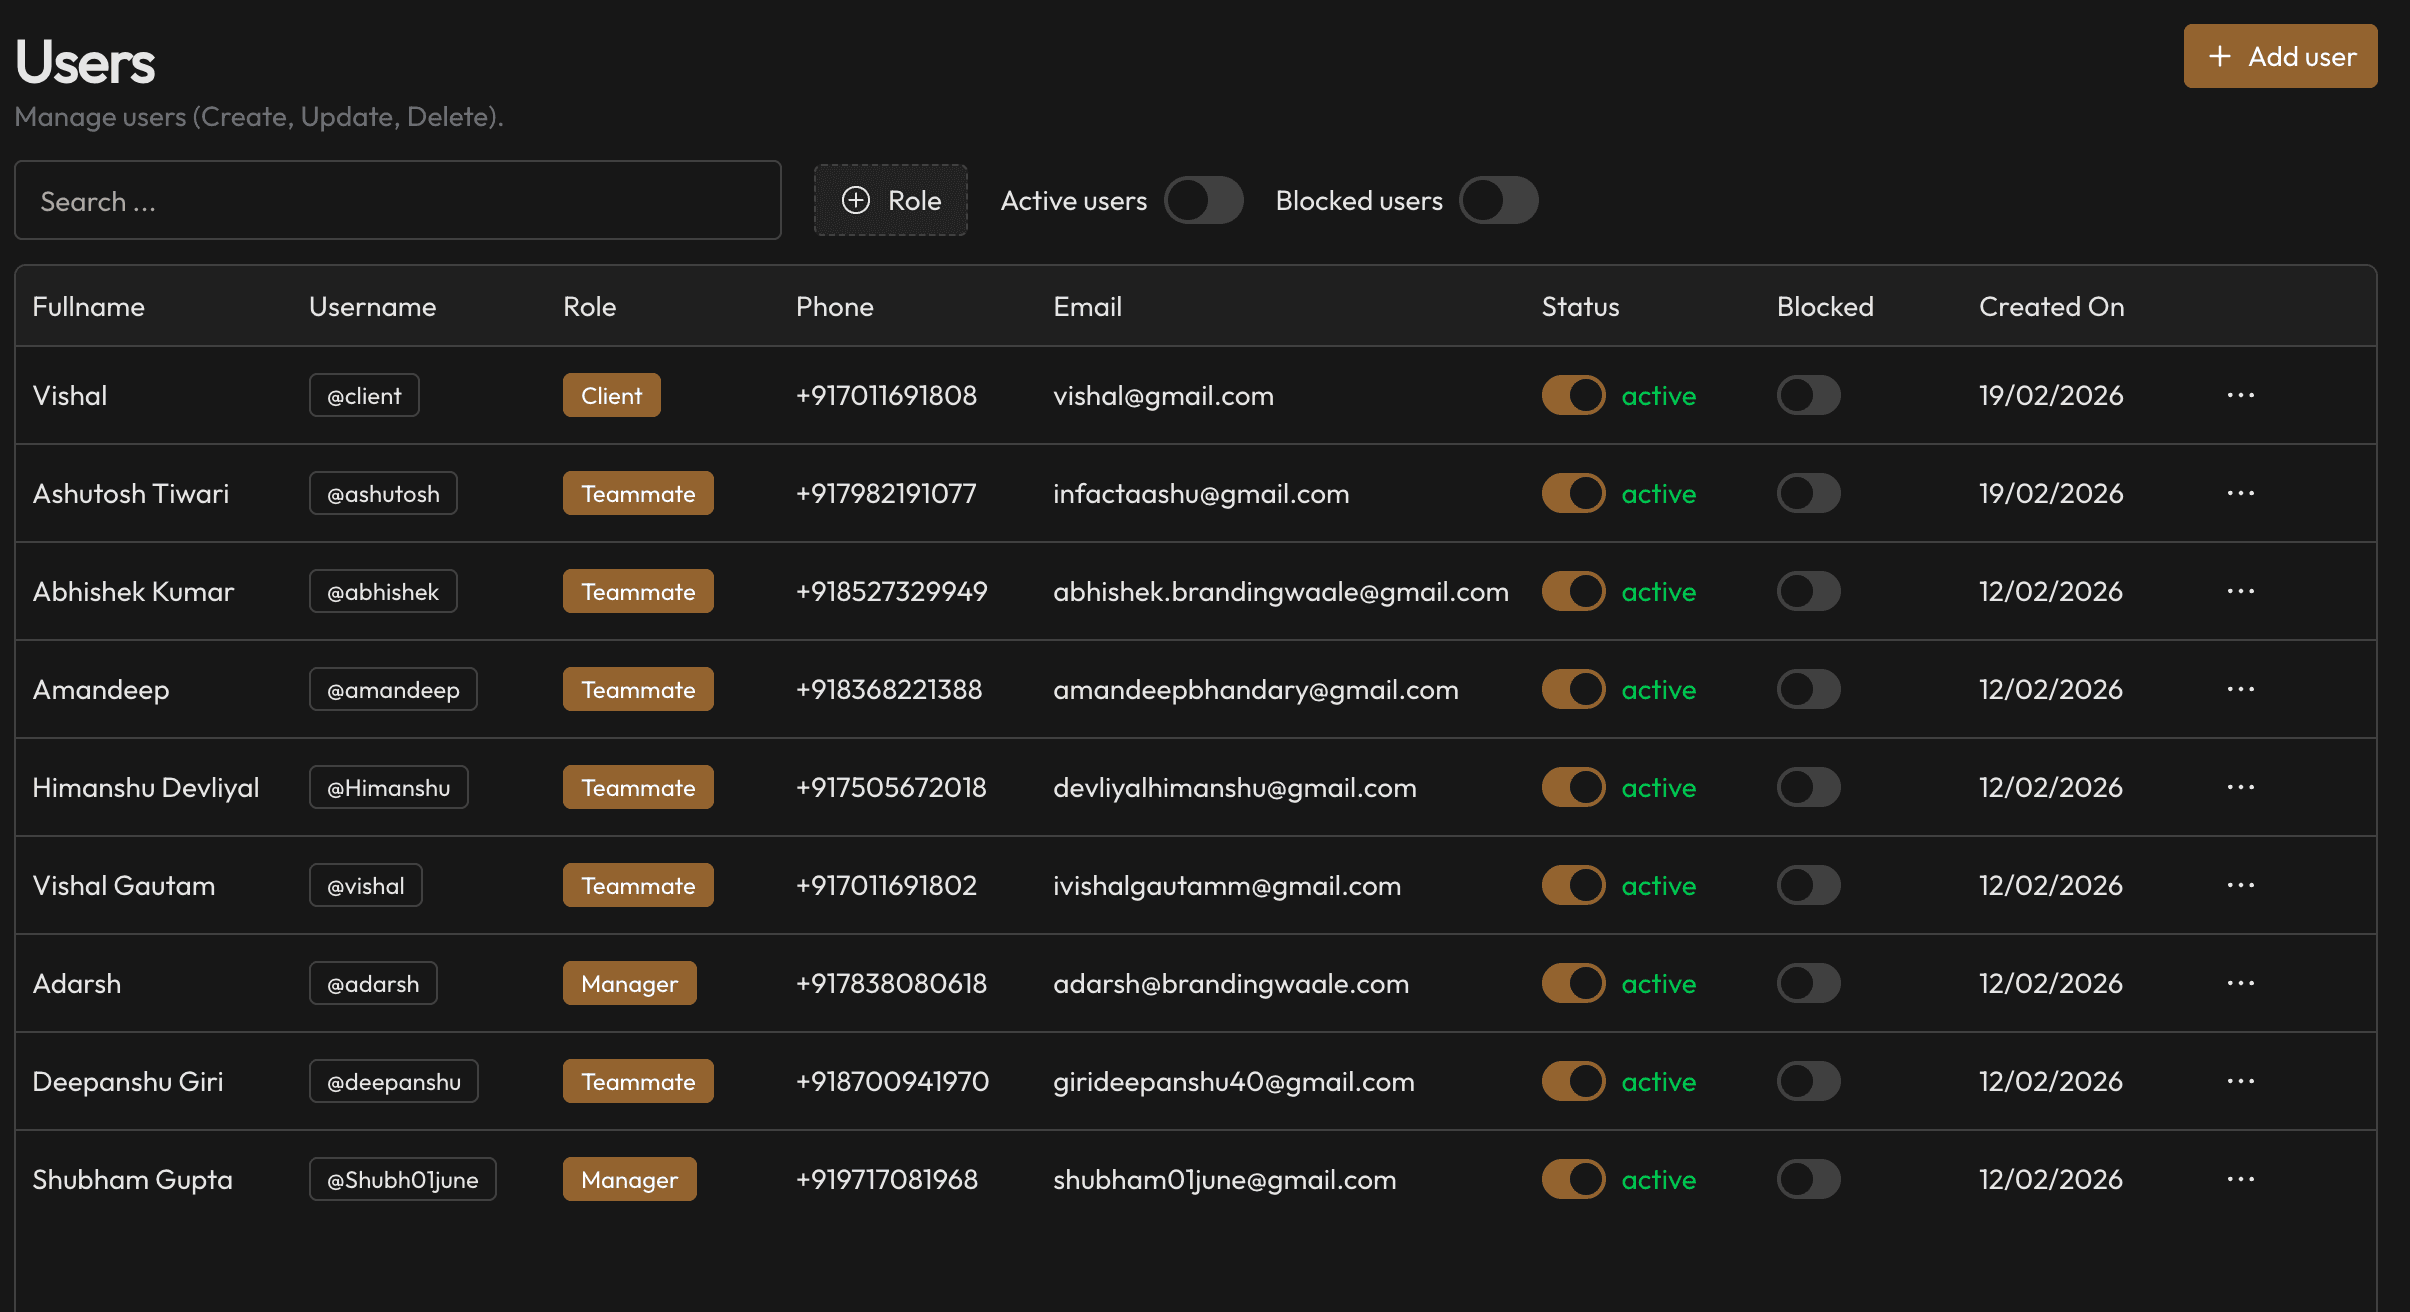Click the email vishal@gmail.com
The image size is (2410, 1312).
click(x=1163, y=395)
